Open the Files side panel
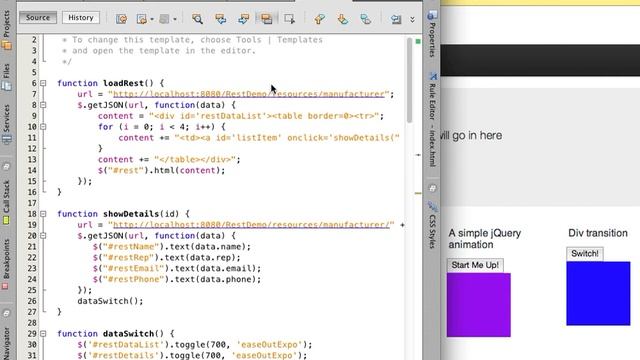Viewport: 640px width, 360px height. coord(7,77)
